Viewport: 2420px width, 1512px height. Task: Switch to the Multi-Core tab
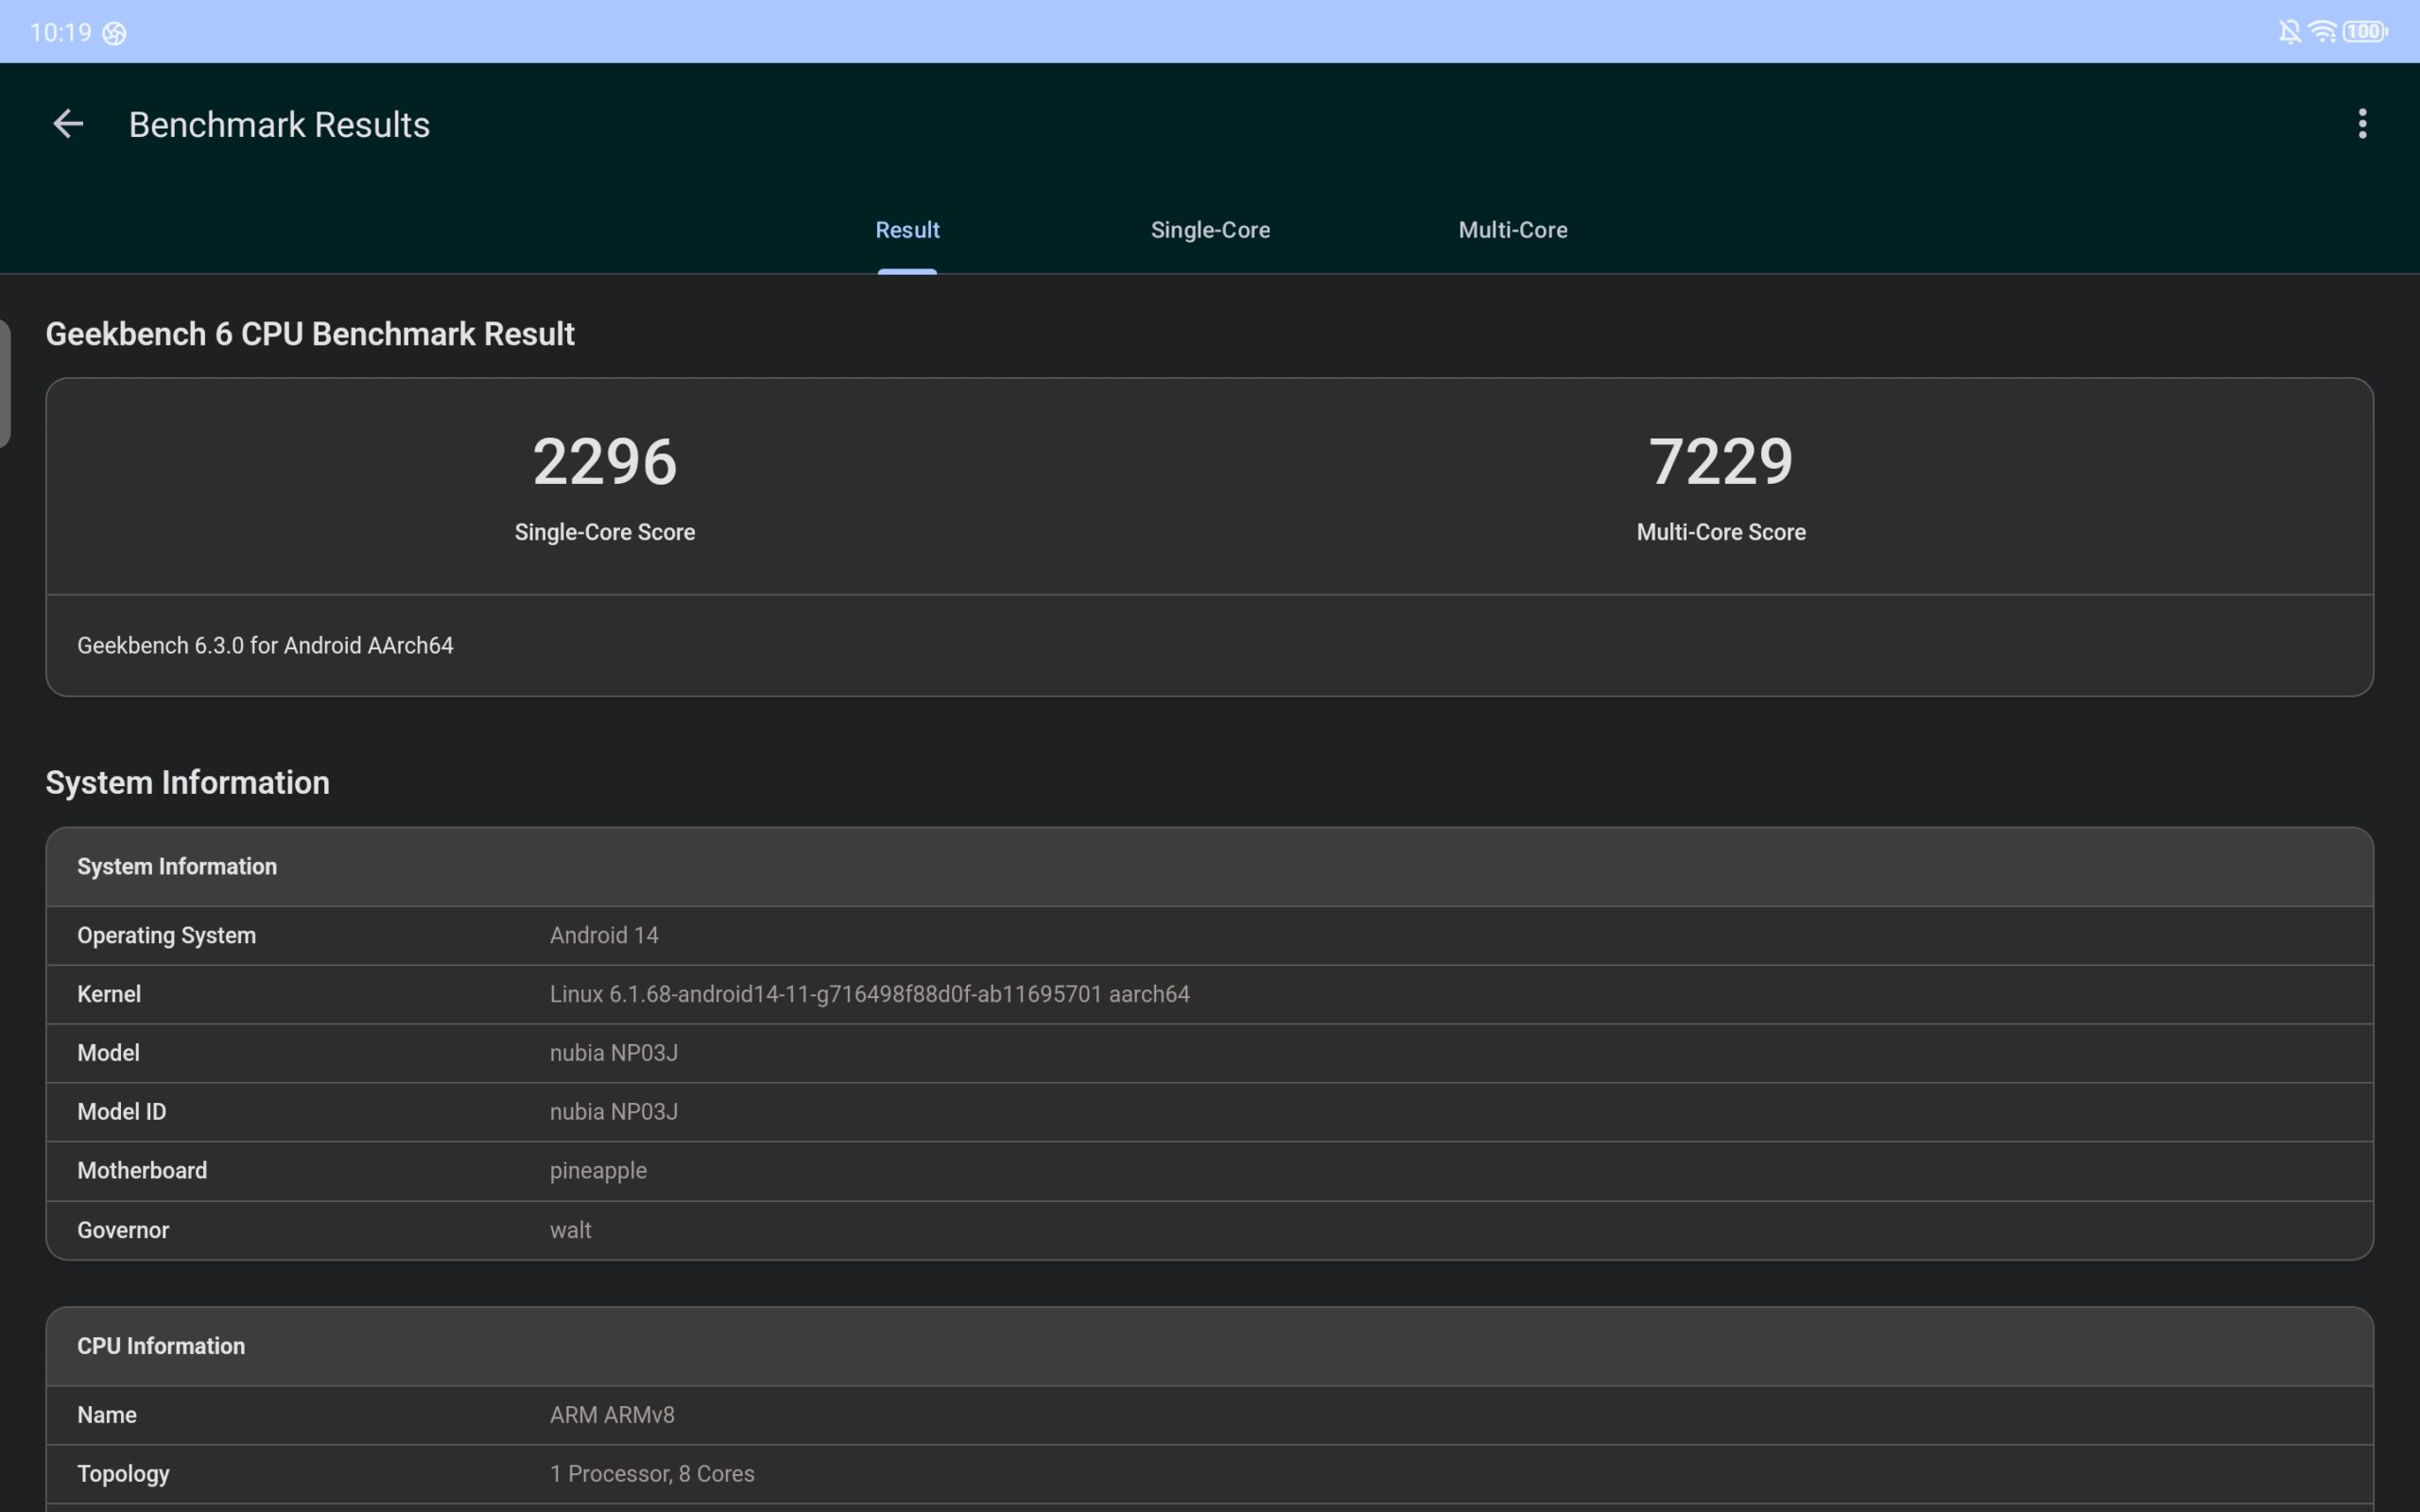[1513, 230]
